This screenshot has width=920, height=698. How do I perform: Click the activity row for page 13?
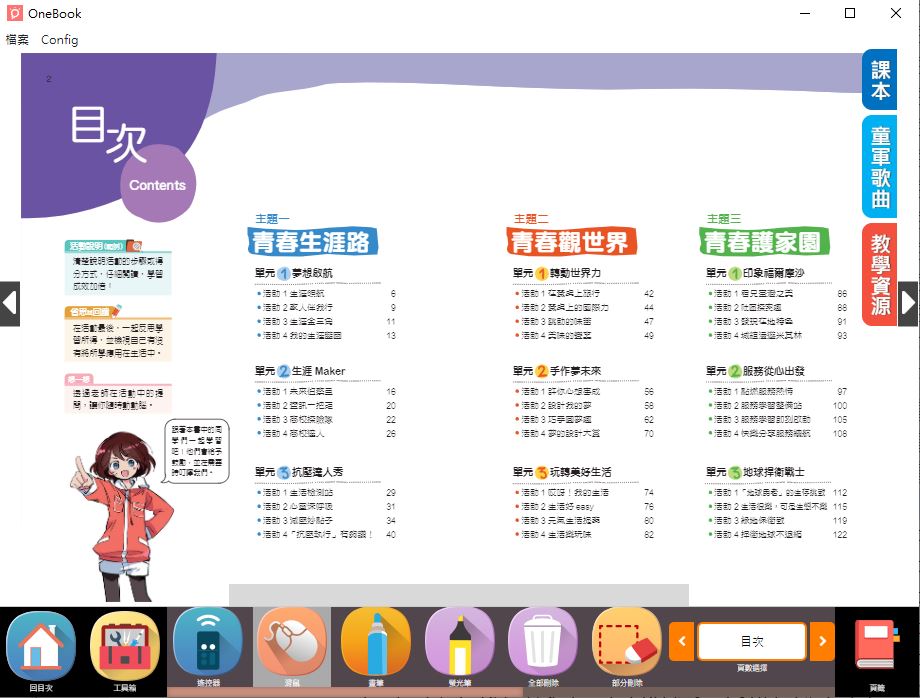pyautogui.click(x=326, y=336)
